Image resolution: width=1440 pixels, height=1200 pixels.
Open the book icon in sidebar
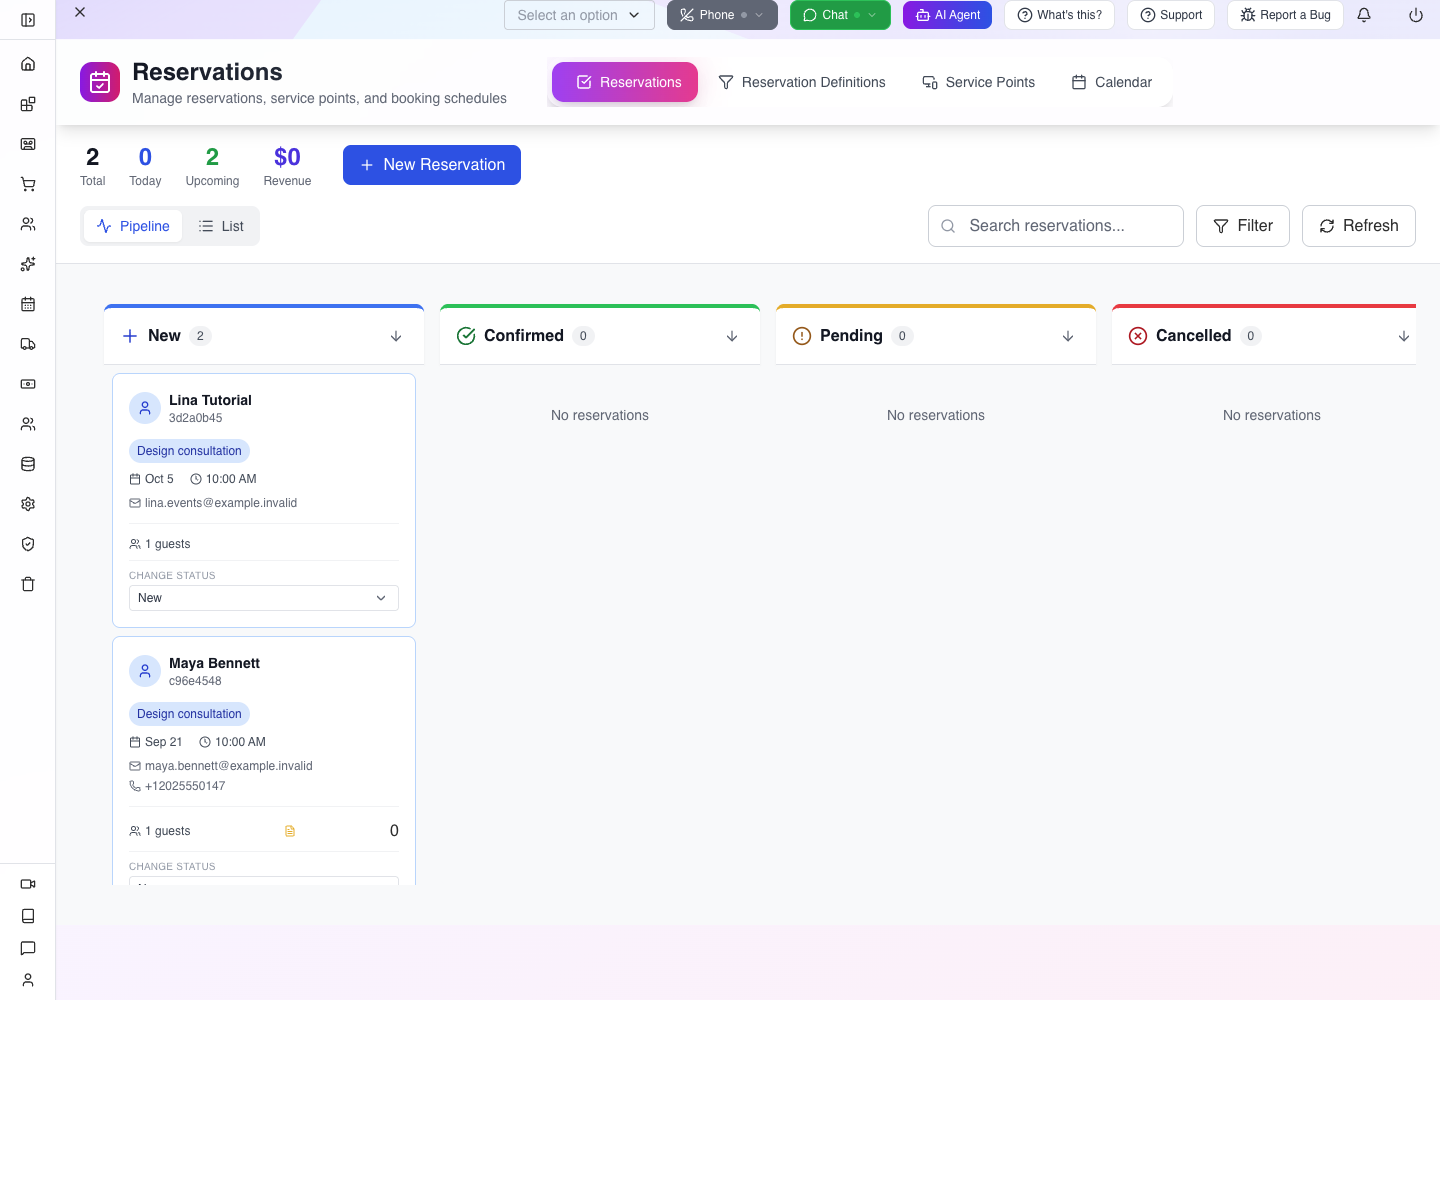(28, 916)
